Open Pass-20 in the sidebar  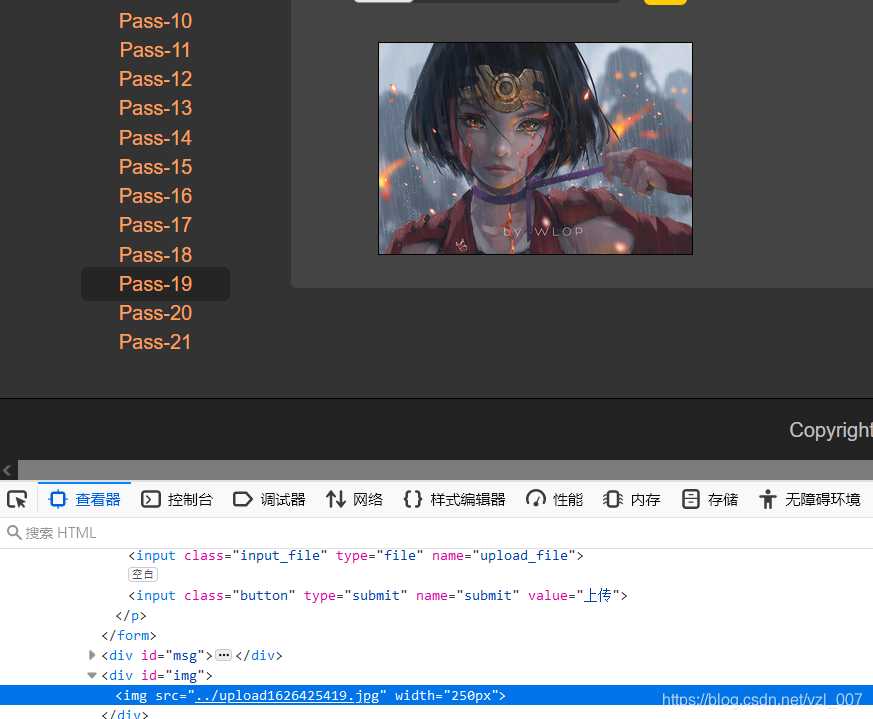155,312
